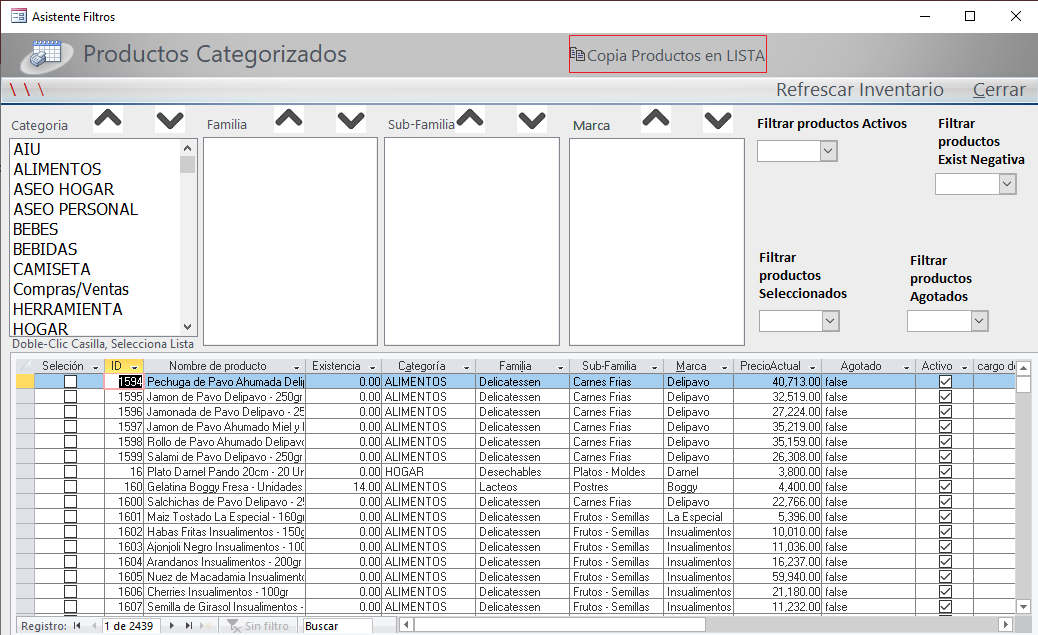Click the Sin filtro indicator in the navigator
Viewport: 1038px width, 635px height.
259,626
